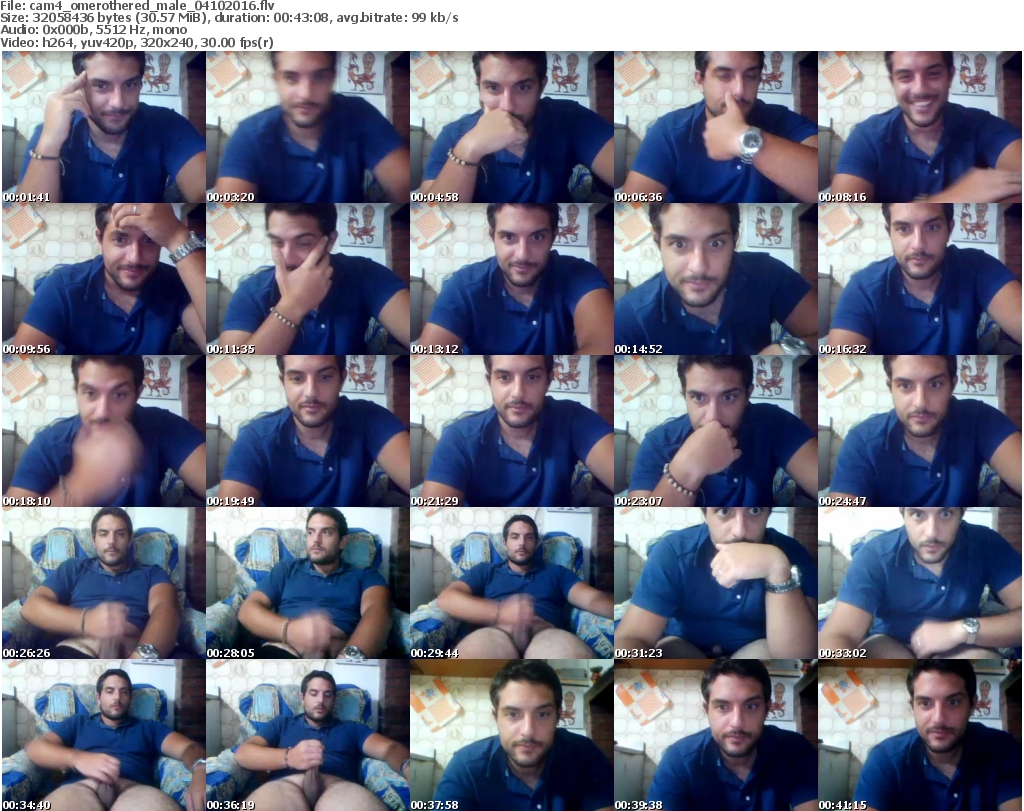Screen dimensions: 1024x811
Task: Select the last thumbnail stamped 00:41:15
Action: [x=920, y=735]
